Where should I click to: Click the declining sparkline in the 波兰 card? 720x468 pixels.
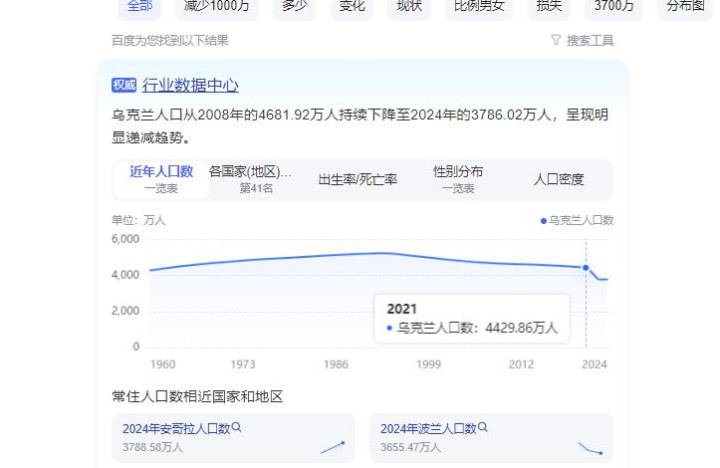tap(590, 448)
